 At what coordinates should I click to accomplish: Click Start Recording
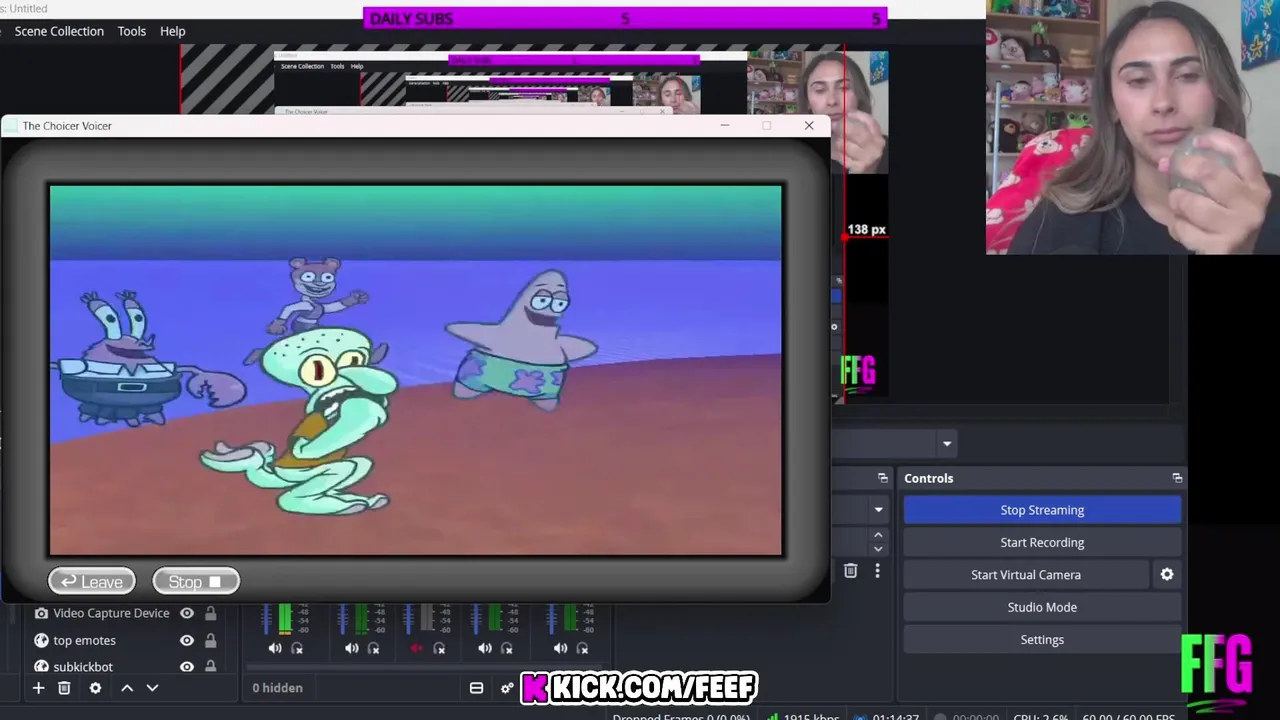pos(1042,542)
